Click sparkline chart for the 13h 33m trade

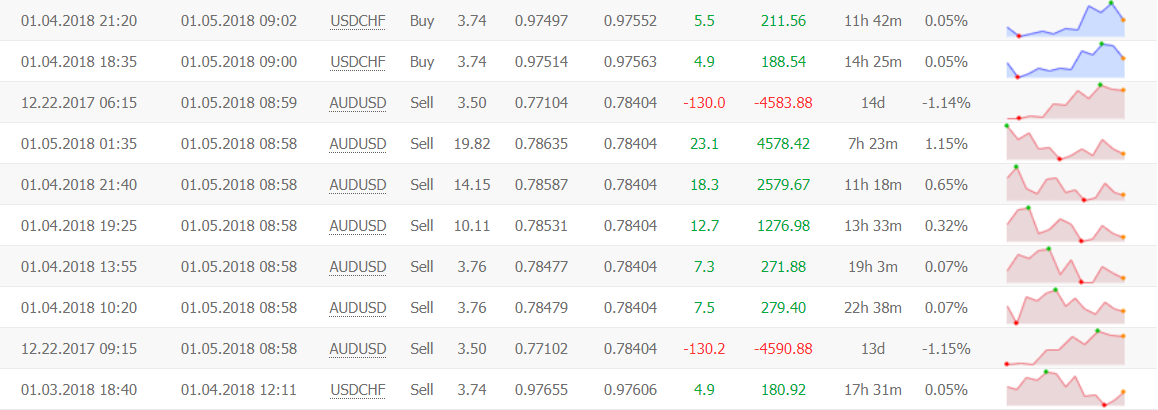click(x=1065, y=225)
